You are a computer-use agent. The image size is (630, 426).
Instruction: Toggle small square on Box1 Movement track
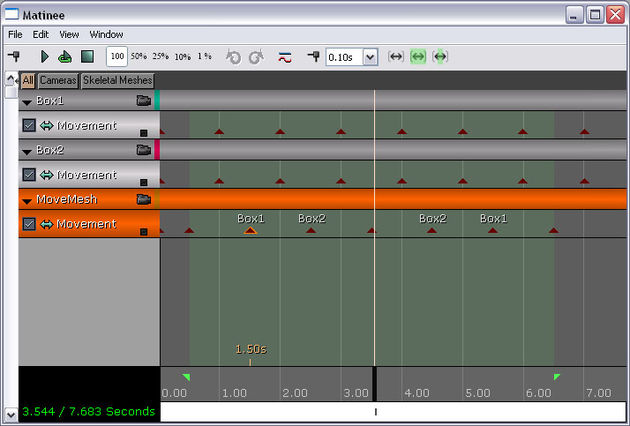tap(143, 133)
